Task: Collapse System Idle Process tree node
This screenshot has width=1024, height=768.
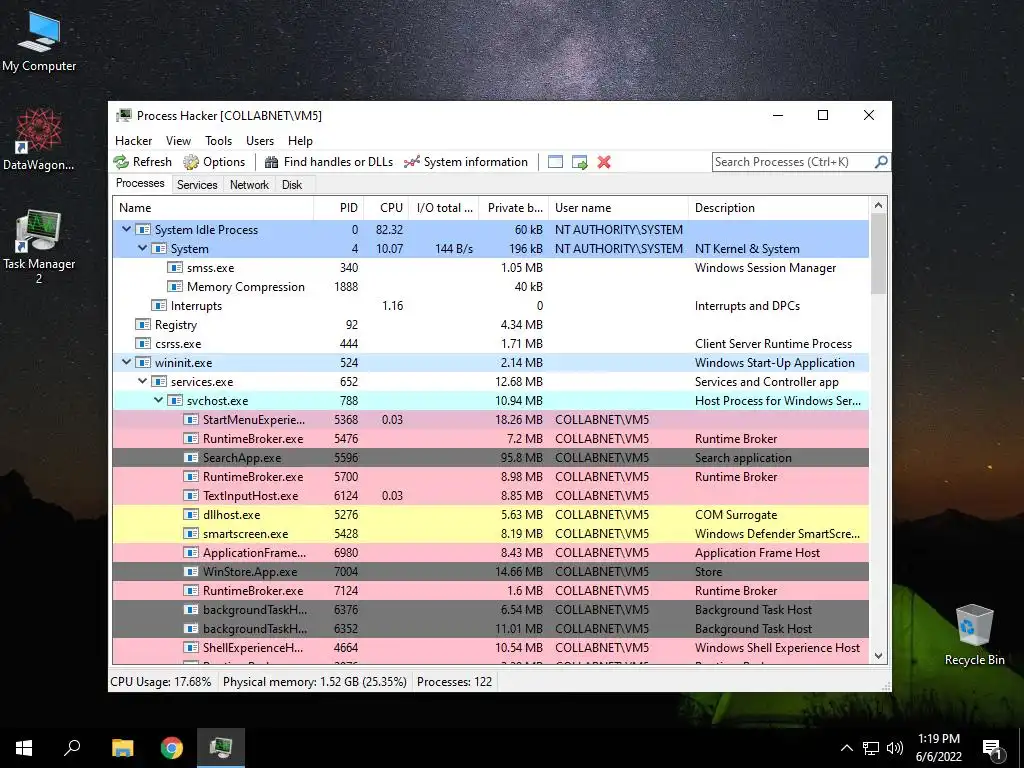Action: (x=127, y=229)
